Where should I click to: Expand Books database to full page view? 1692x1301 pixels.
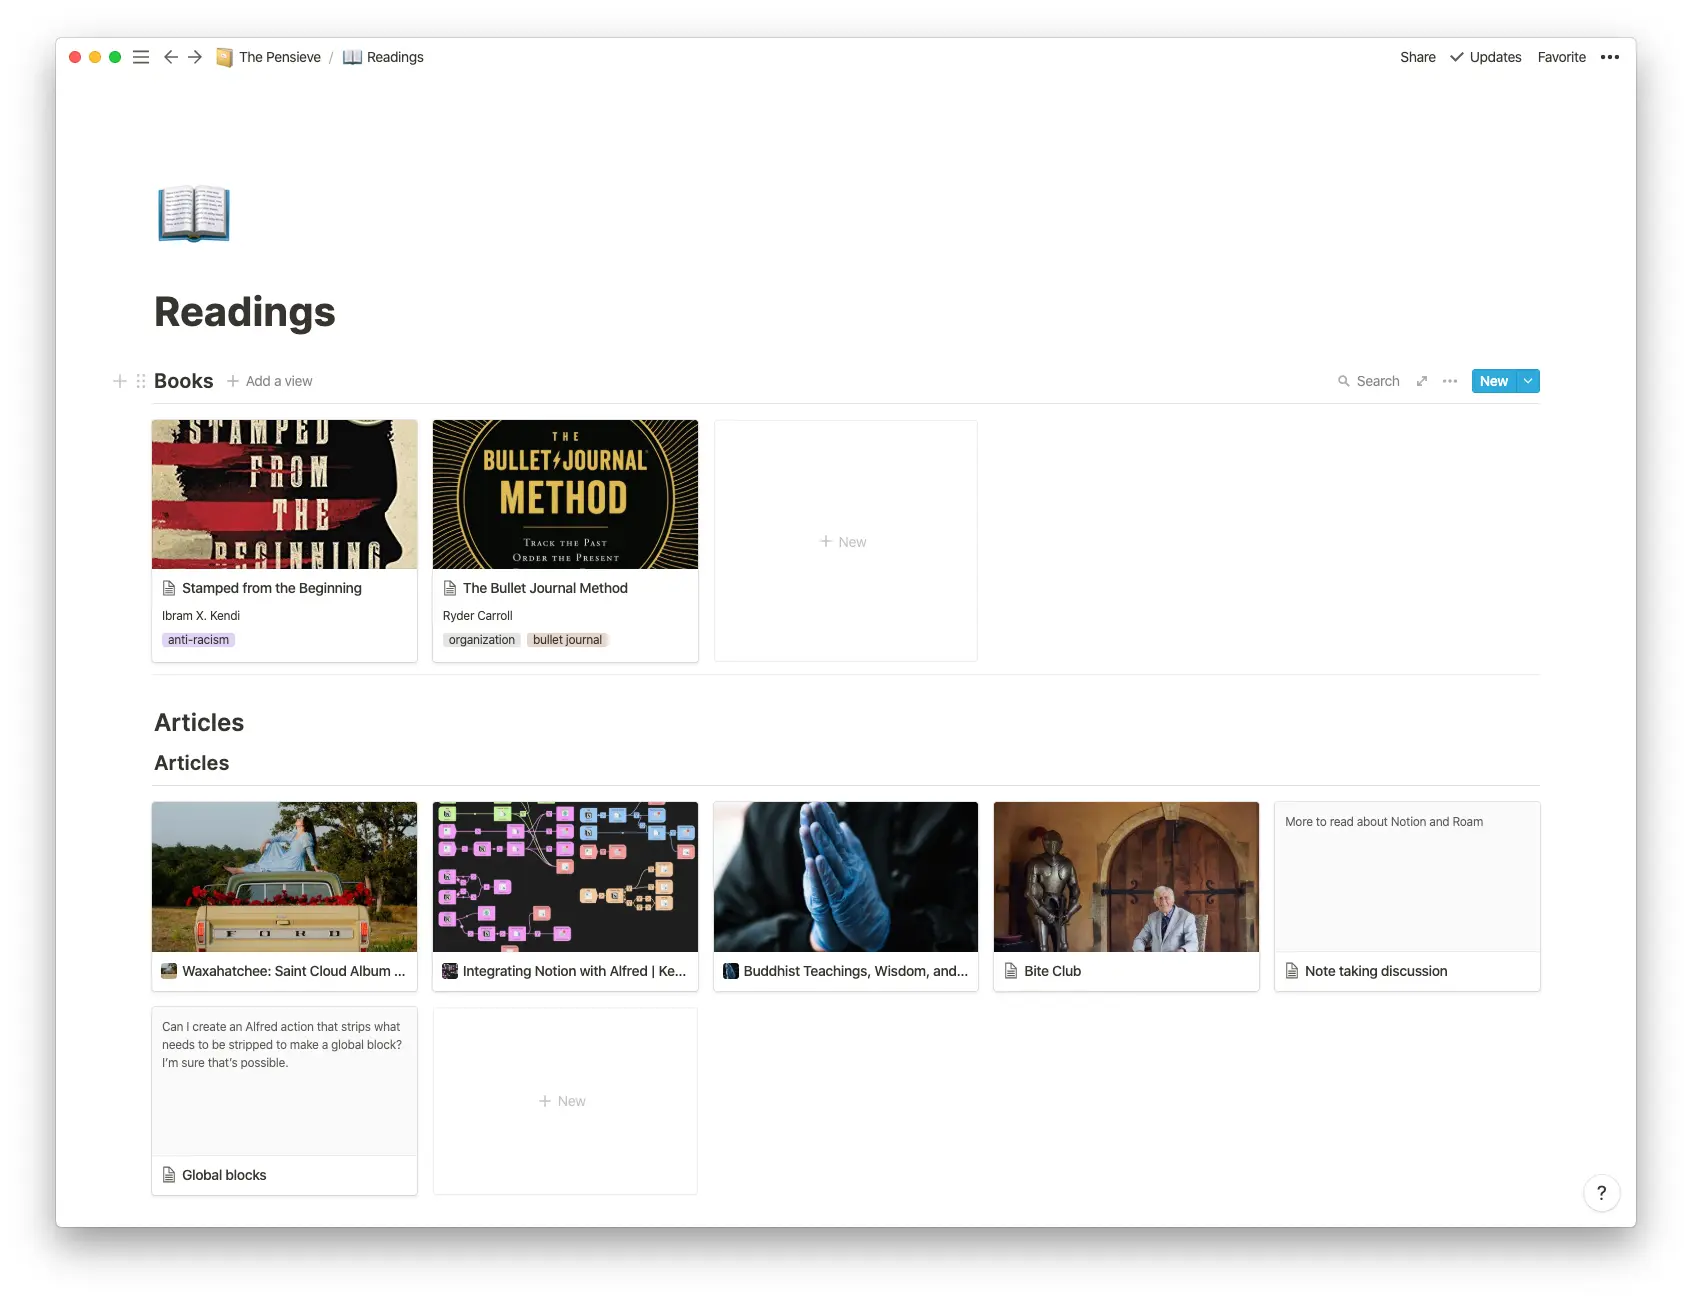[x=1421, y=381]
